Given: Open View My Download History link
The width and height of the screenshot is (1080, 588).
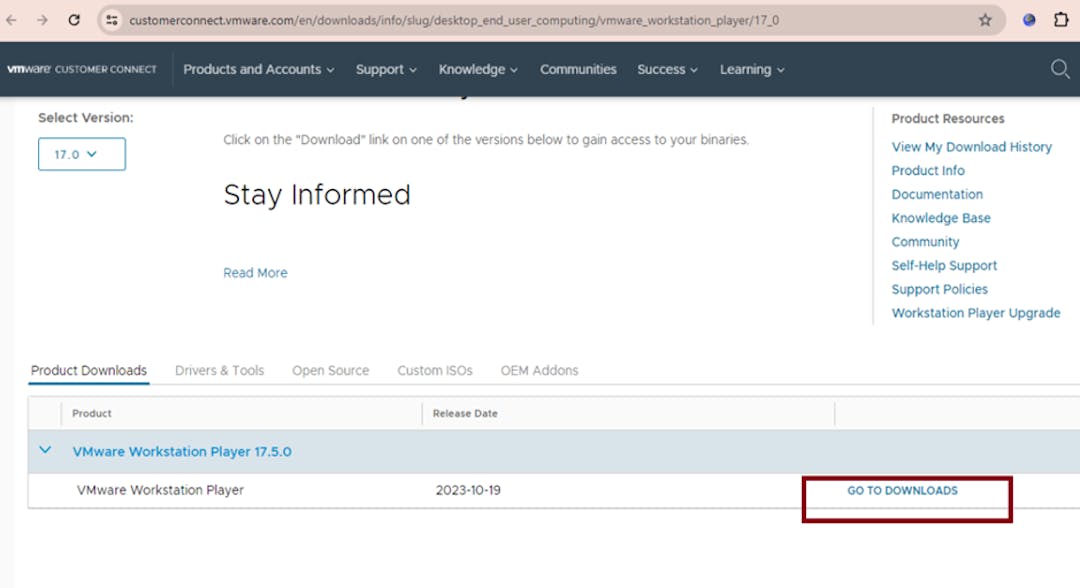Looking at the screenshot, I should (x=971, y=147).
